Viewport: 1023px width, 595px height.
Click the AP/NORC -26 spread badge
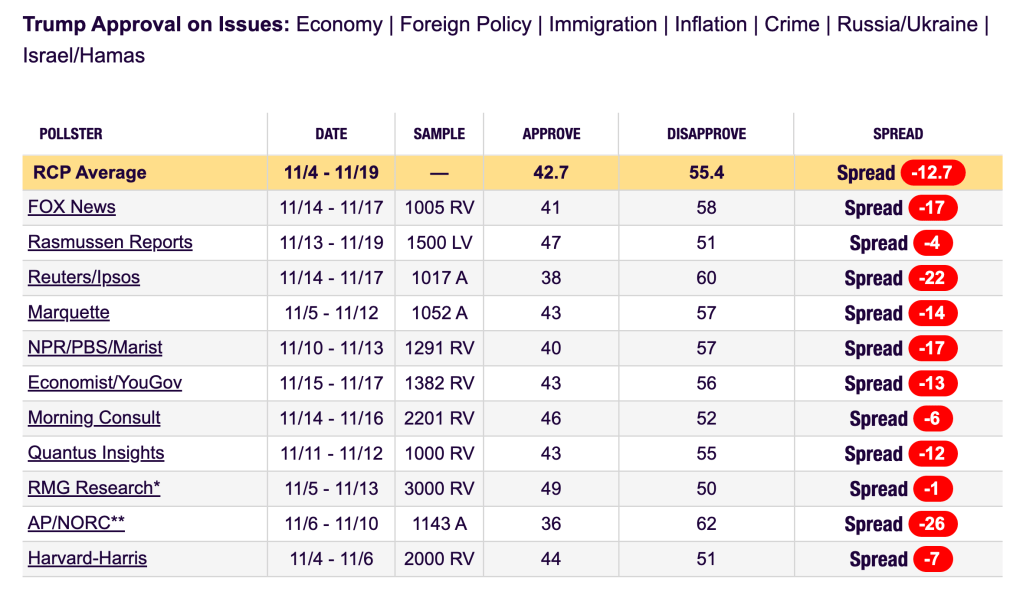(x=932, y=524)
